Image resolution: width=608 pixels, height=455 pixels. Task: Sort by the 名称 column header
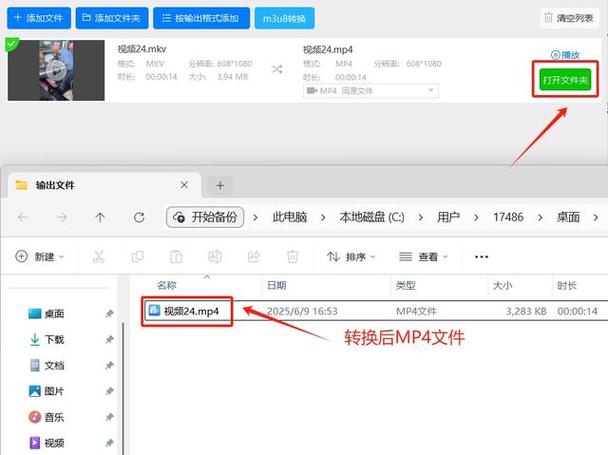(x=166, y=285)
